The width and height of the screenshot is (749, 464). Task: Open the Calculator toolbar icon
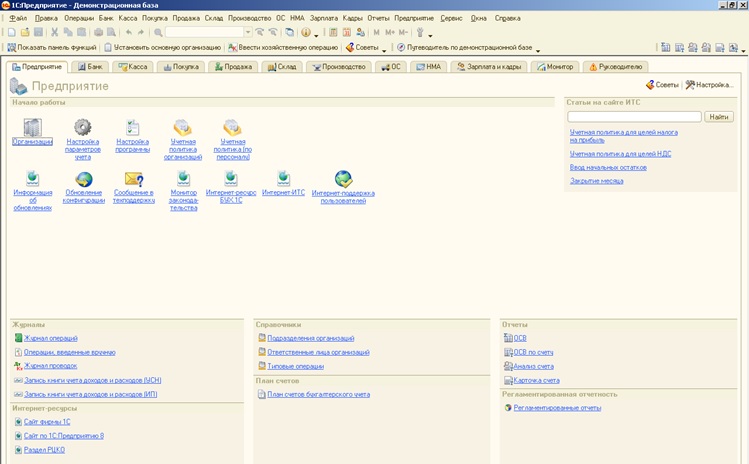tap(333, 32)
